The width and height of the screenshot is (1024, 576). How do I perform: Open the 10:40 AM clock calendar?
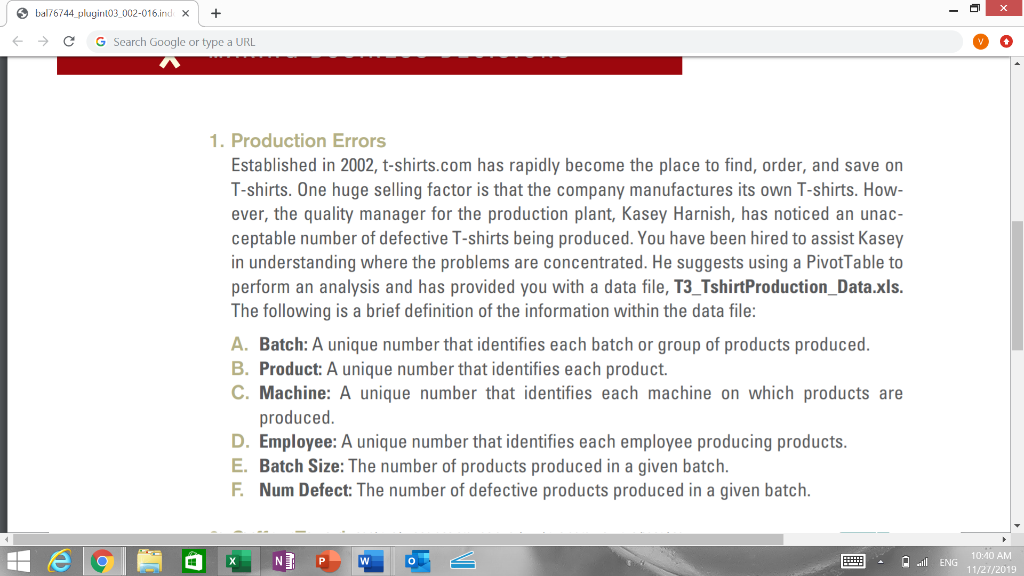point(991,562)
